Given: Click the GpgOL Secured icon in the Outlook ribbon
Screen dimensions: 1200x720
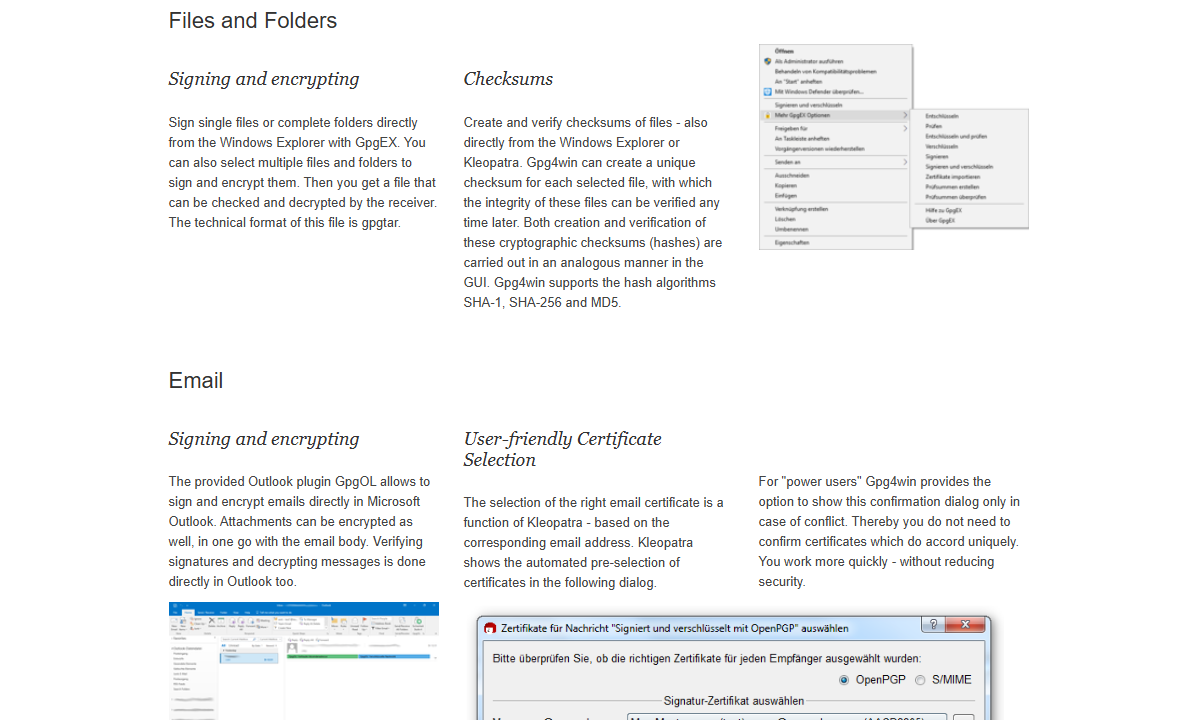Looking at the screenshot, I should [419, 622].
